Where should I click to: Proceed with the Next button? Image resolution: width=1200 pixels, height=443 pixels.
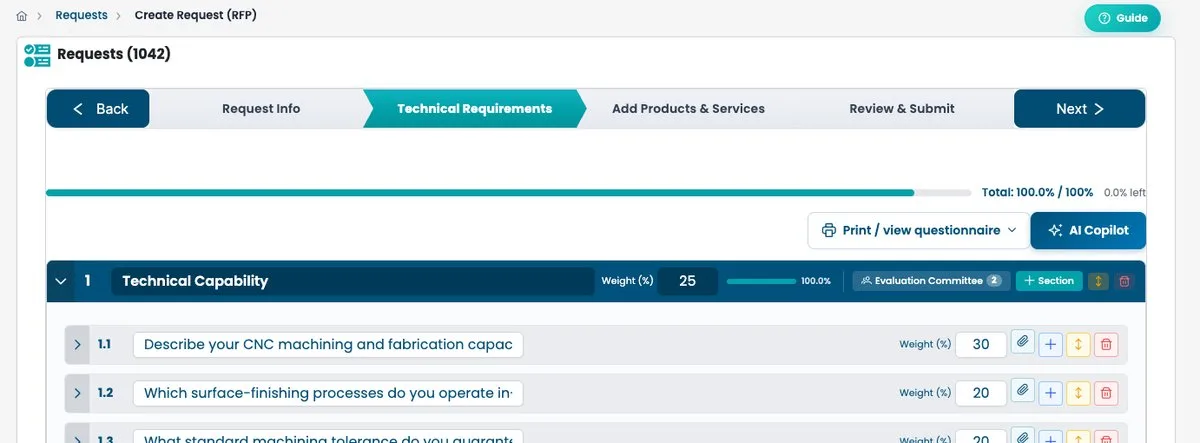pyautogui.click(x=1079, y=109)
